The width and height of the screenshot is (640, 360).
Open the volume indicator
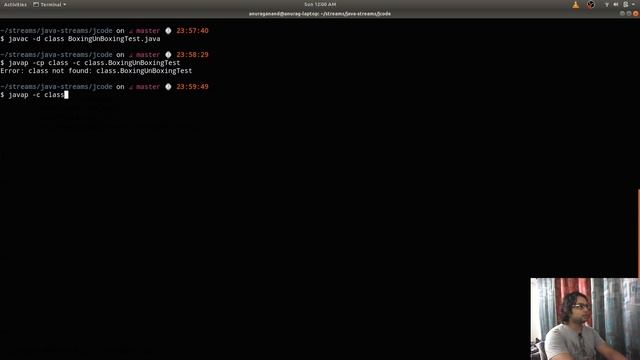(x=616, y=4)
